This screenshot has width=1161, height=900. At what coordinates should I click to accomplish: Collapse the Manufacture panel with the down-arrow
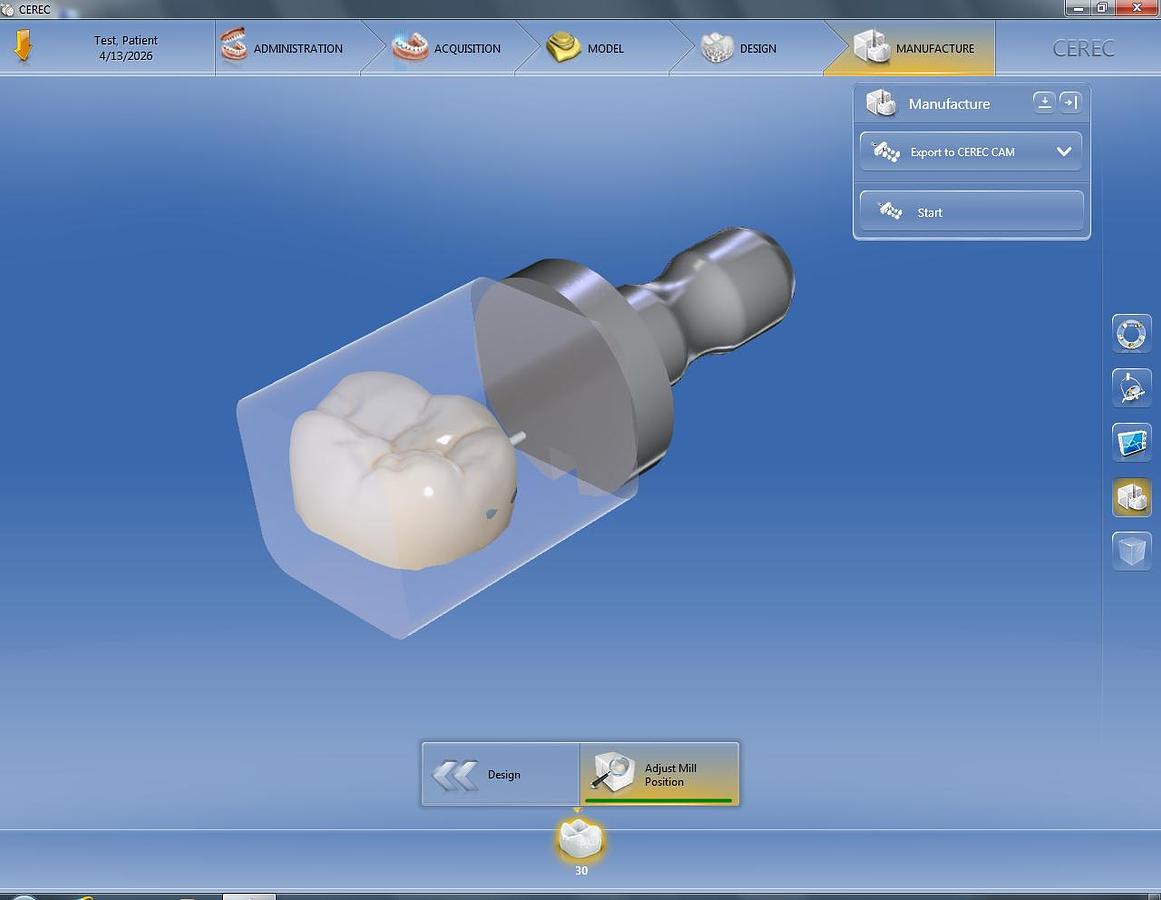(x=1043, y=101)
